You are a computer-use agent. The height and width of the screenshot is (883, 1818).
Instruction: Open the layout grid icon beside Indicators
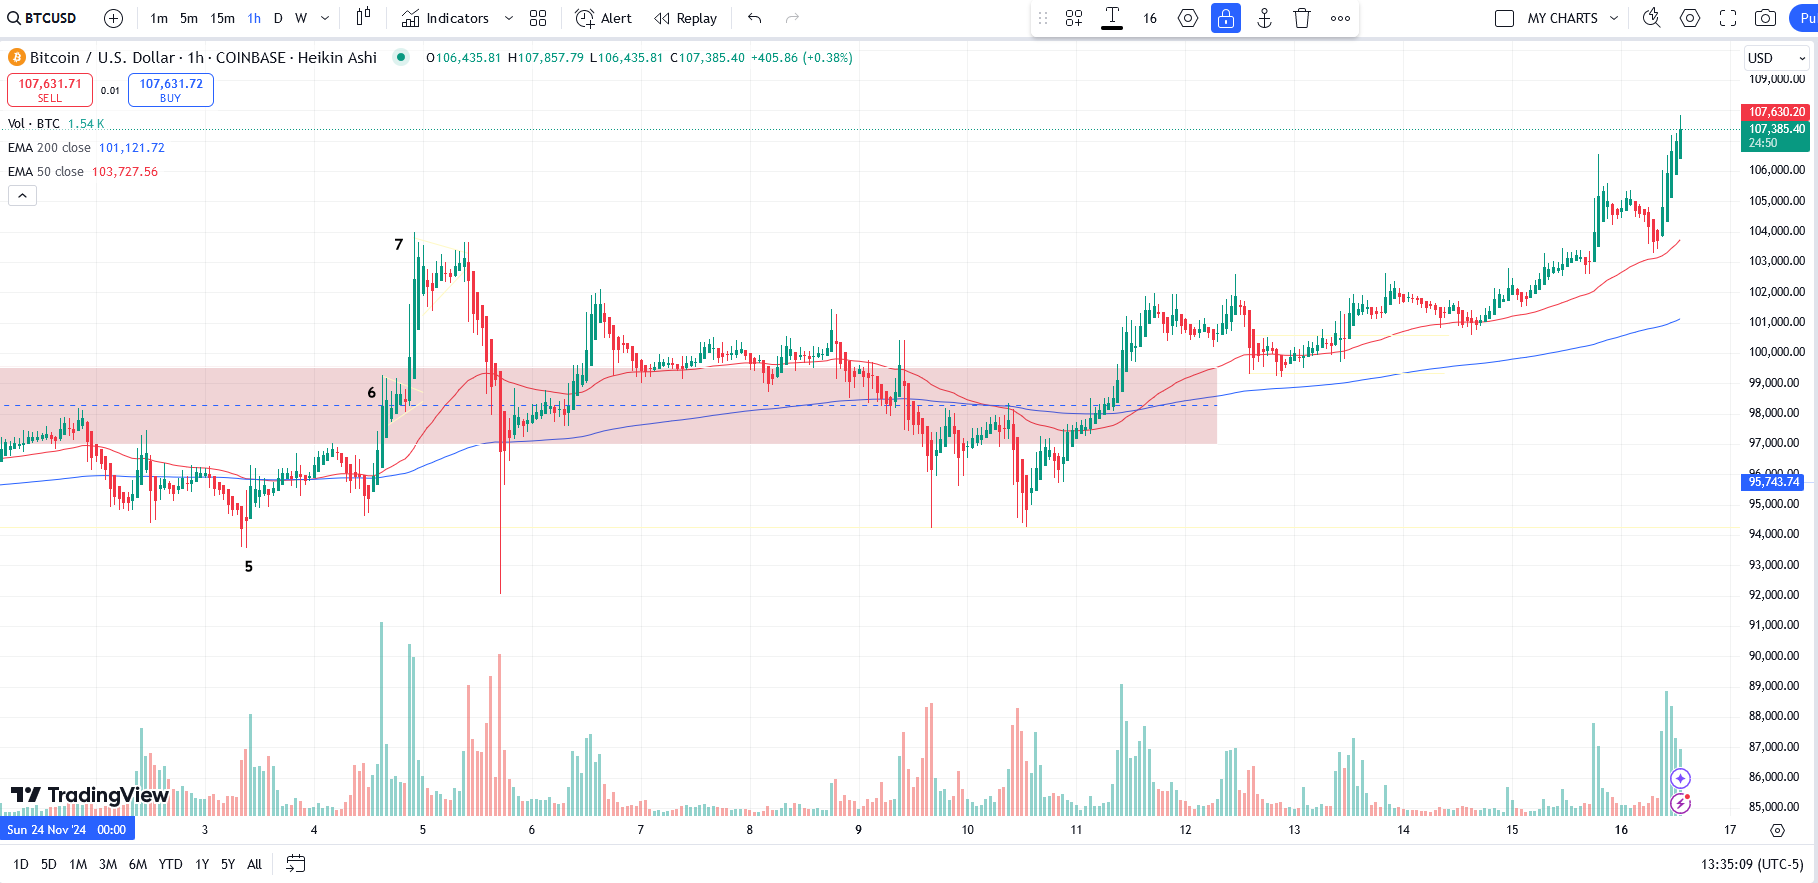[538, 18]
